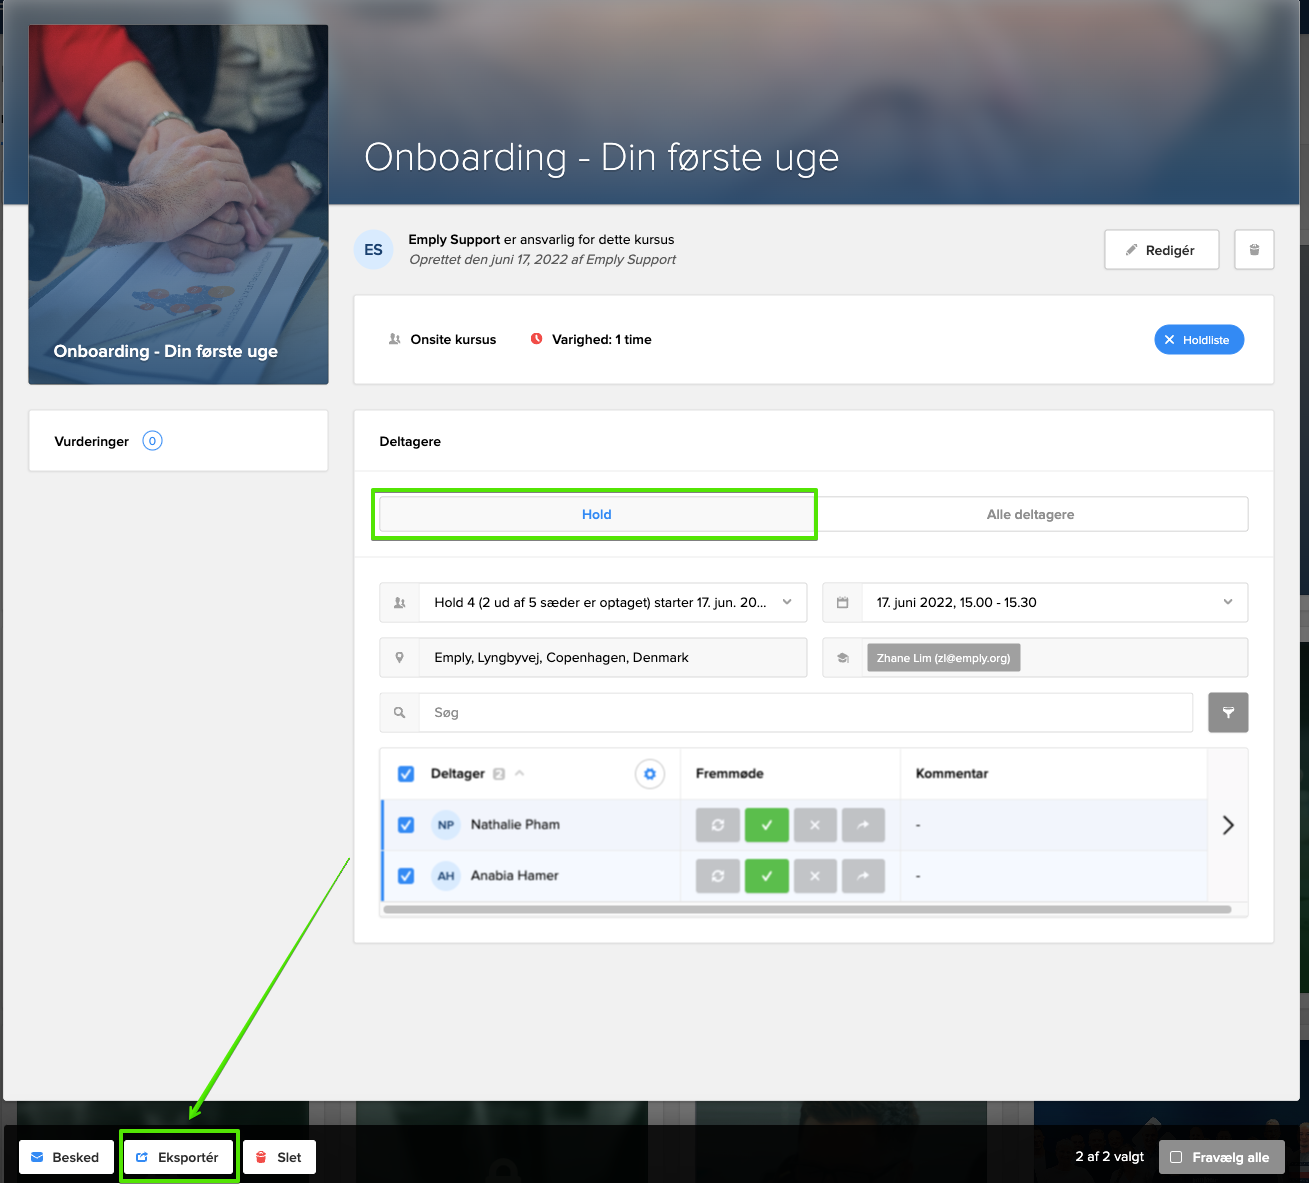
Task: Uncheck the Nathalie Pham checkbox
Action: pos(406,825)
